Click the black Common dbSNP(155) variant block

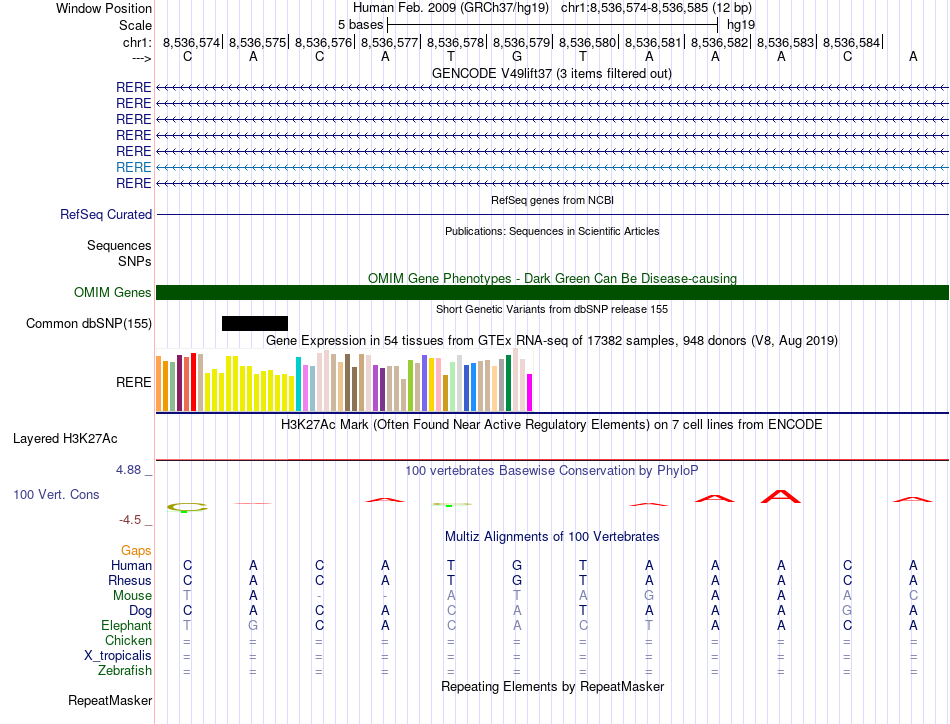point(254,324)
